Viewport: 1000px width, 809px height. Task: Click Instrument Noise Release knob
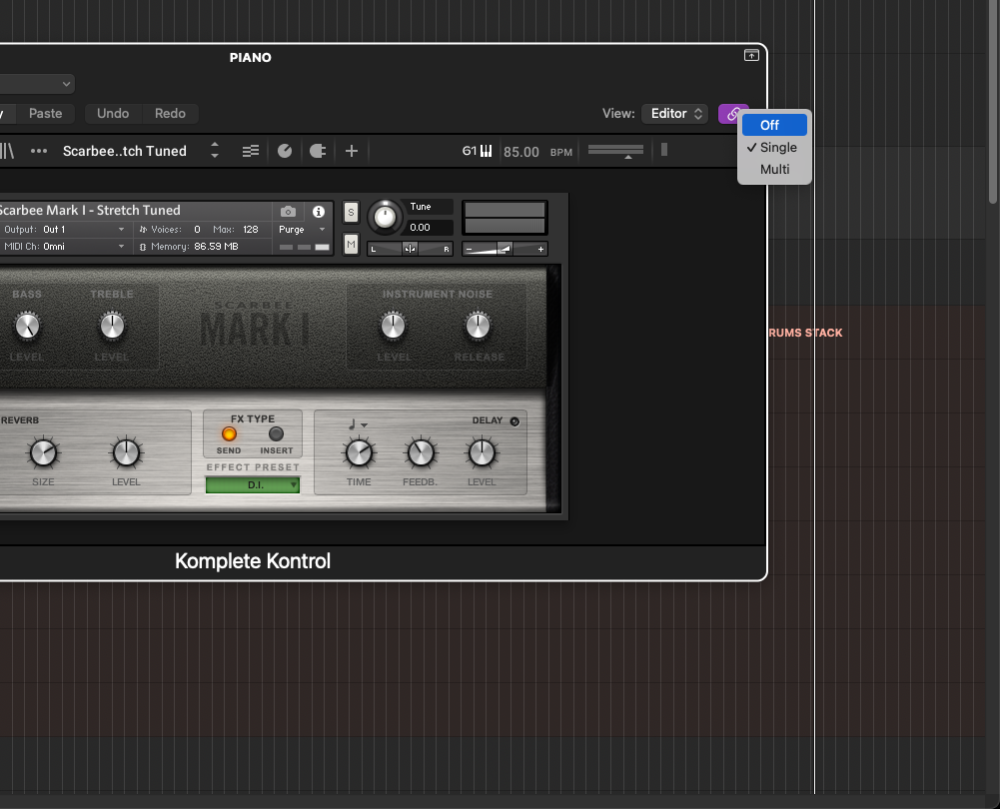point(478,326)
